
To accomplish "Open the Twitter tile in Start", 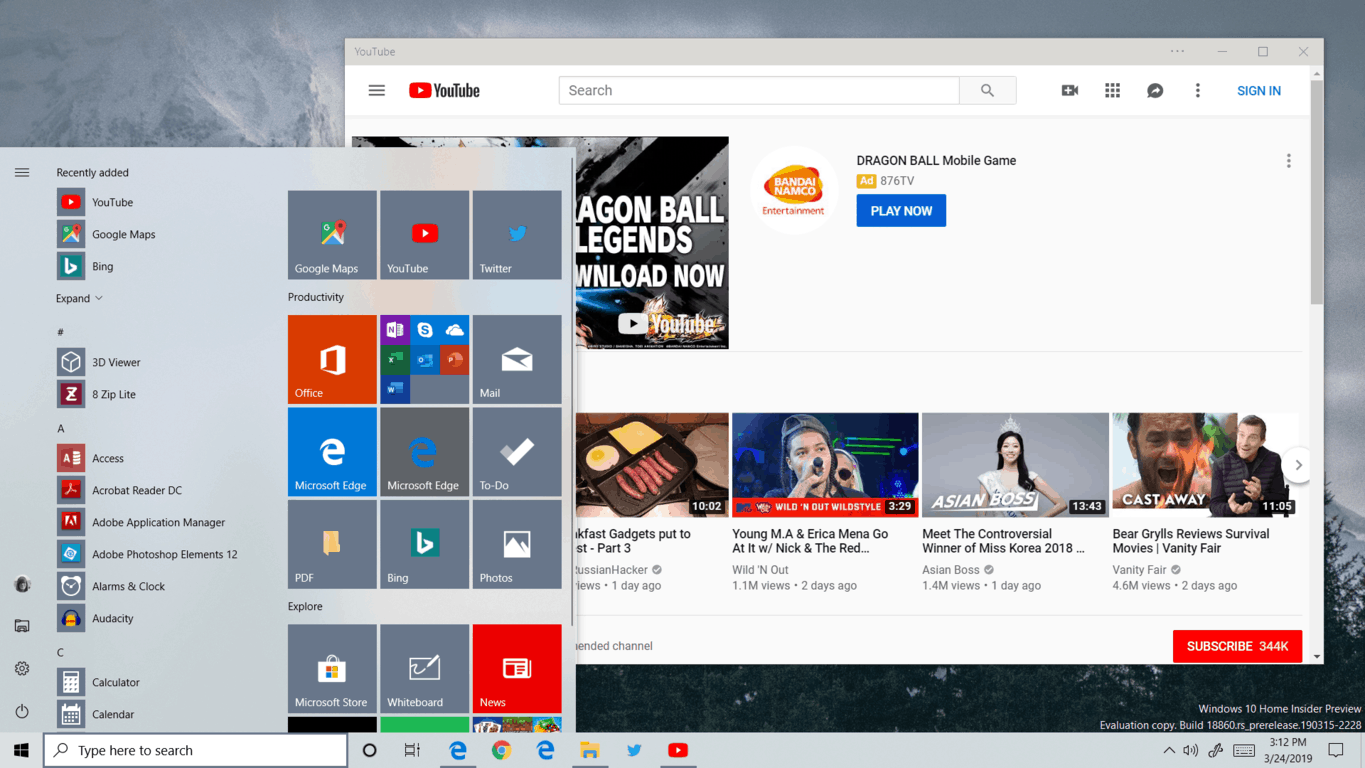I will click(x=517, y=235).
